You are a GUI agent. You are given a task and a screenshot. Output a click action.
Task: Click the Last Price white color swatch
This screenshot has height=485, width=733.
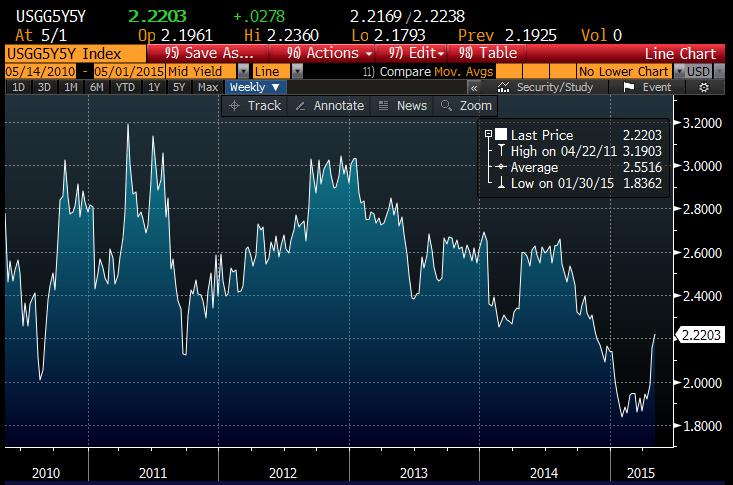(501, 134)
